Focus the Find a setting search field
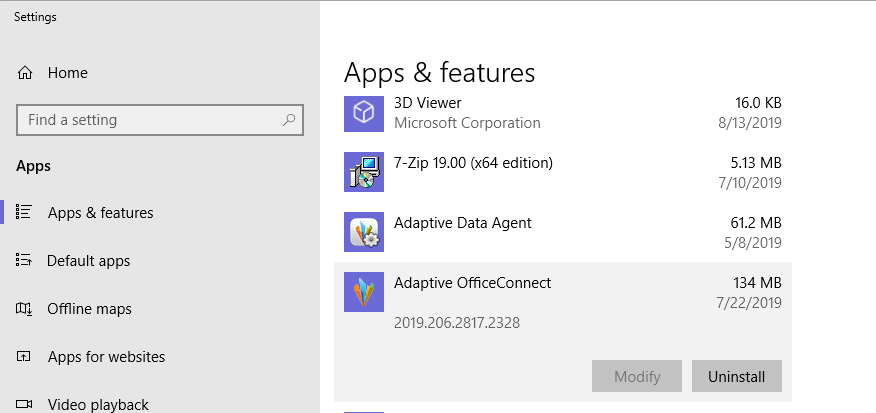 point(160,120)
